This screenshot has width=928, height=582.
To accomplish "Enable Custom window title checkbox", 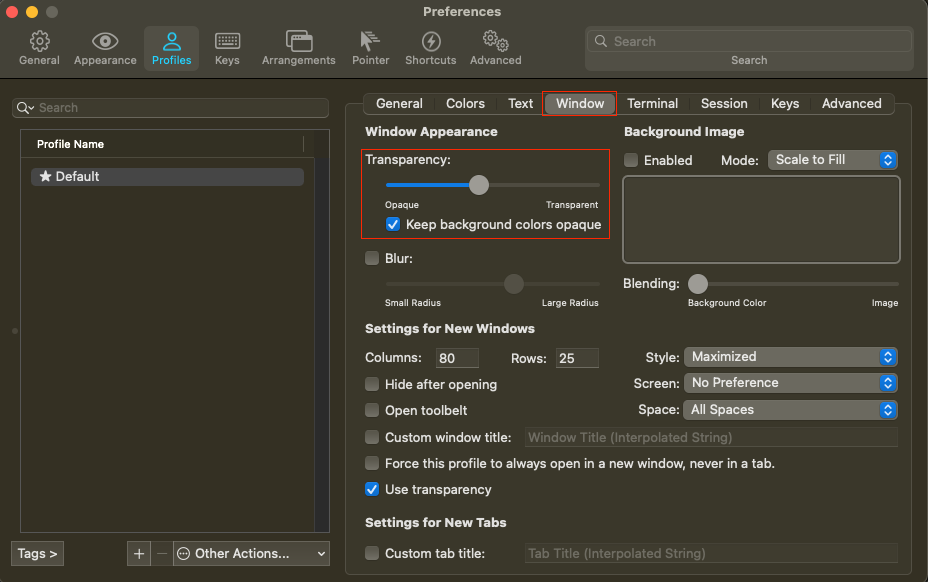I will coord(372,437).
